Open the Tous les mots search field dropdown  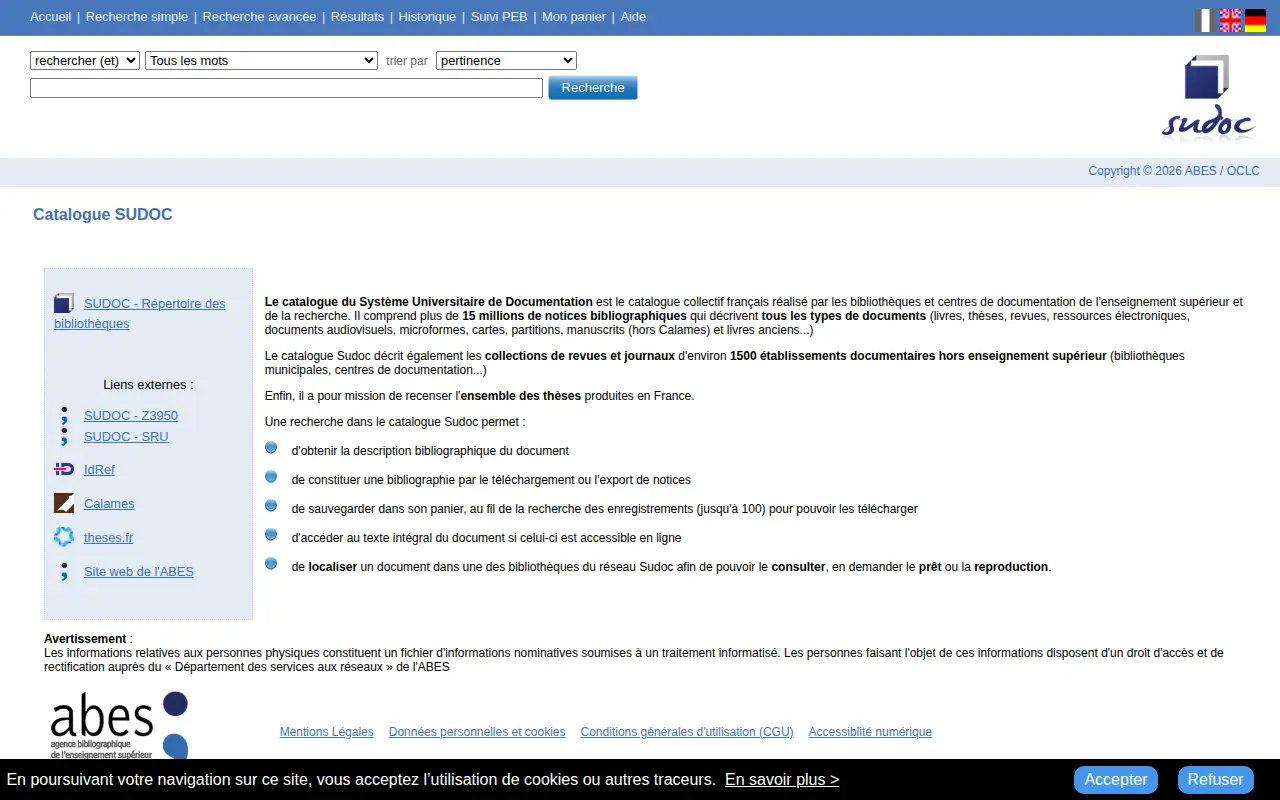[x=261, y=60]
